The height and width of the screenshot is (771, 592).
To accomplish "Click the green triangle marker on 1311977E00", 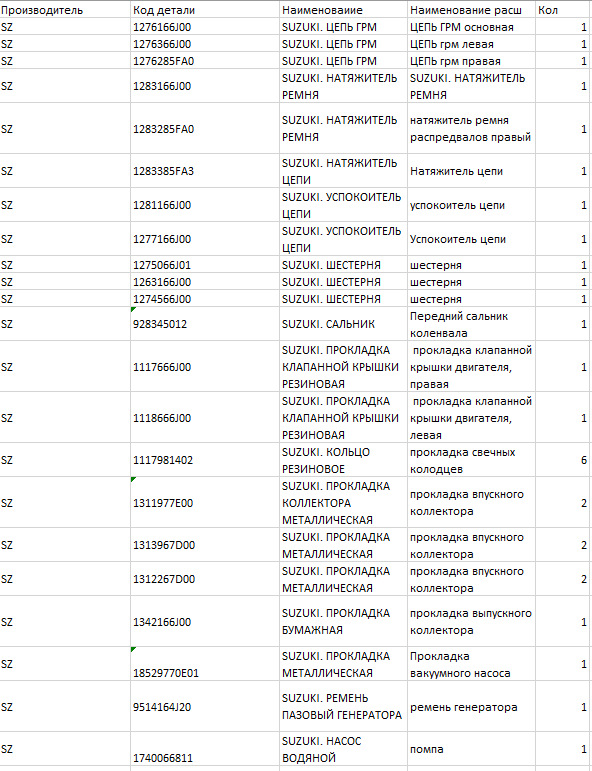I will coord(133,479).
